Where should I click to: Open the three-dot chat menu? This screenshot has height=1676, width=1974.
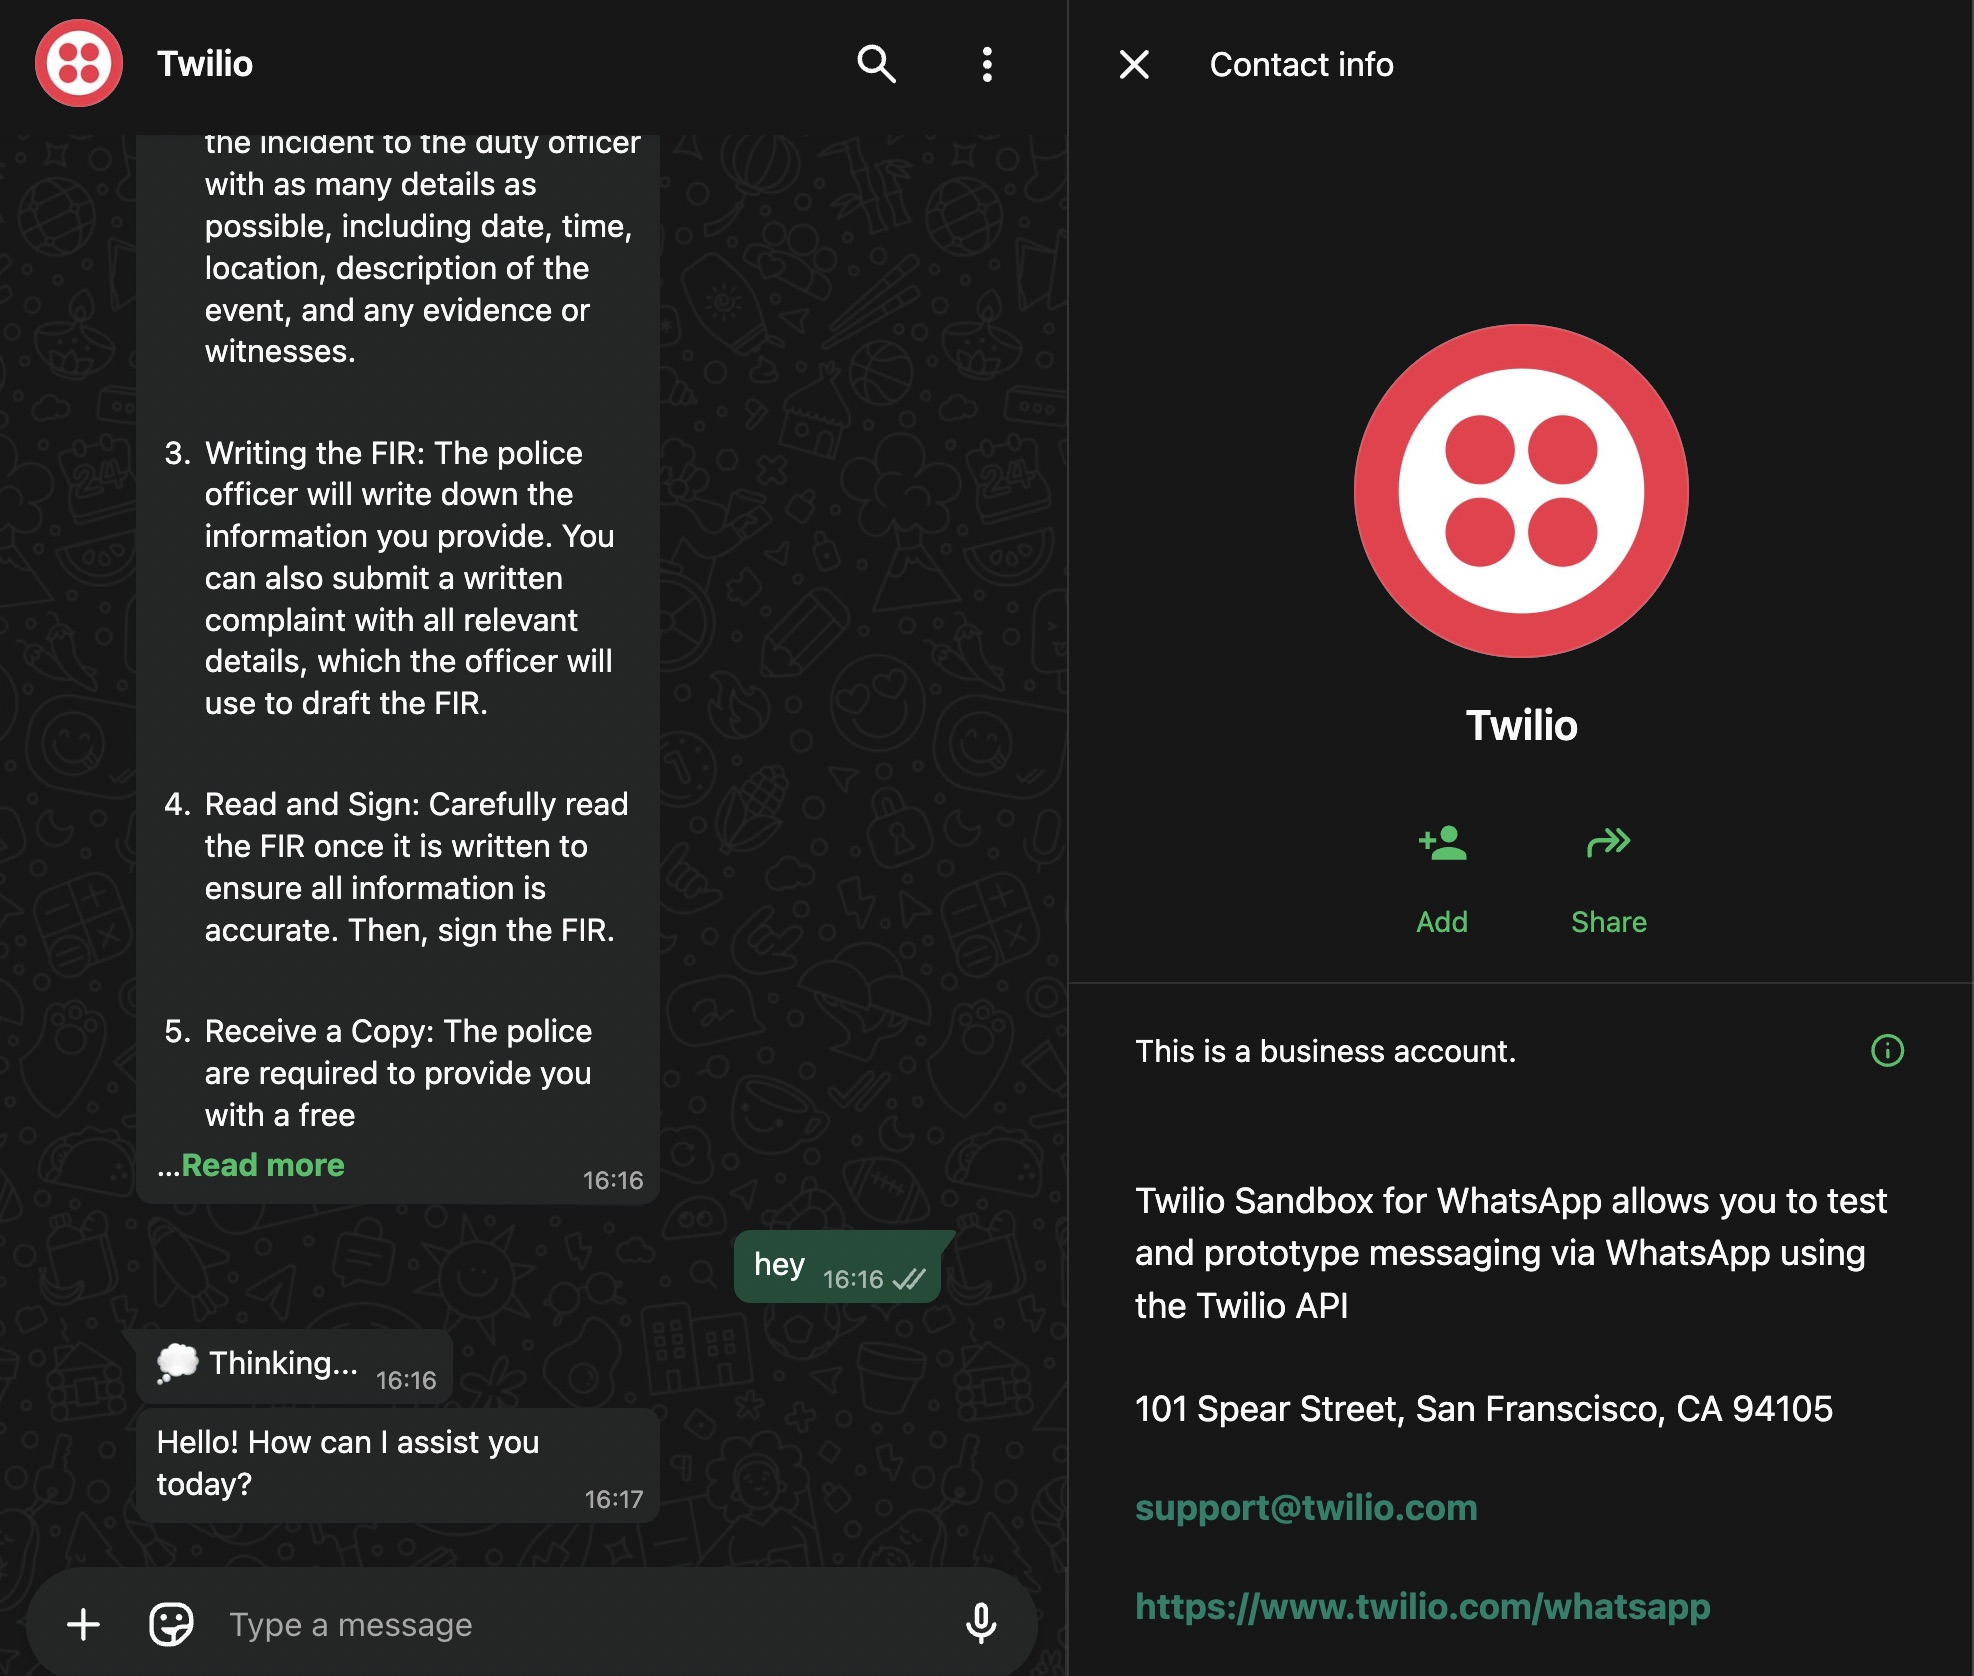(x=986, y=64)
